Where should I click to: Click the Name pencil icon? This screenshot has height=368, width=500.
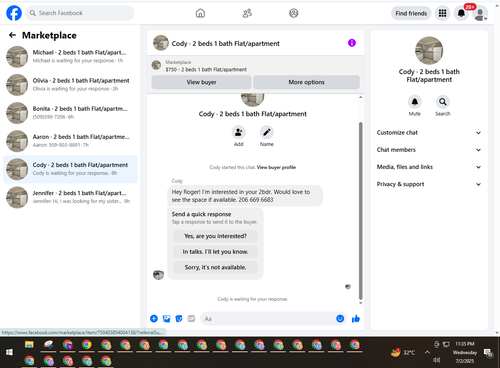pyautogui.click(x=267, y=132)
